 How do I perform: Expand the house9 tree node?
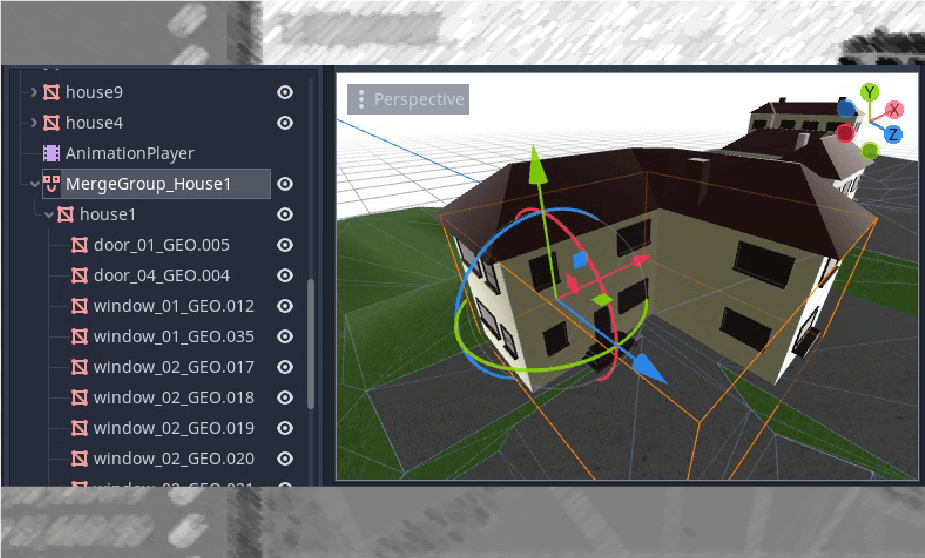click(34, 92)
